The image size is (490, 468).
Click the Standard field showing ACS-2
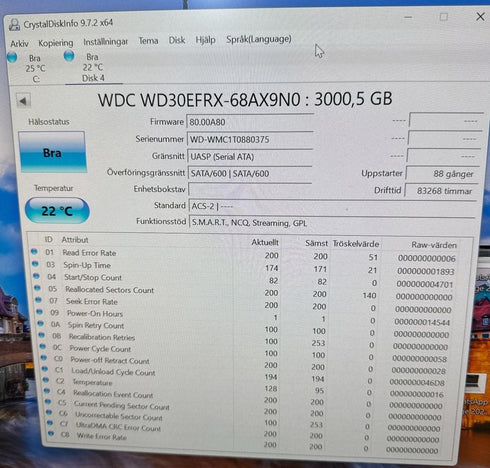[333, 206]
